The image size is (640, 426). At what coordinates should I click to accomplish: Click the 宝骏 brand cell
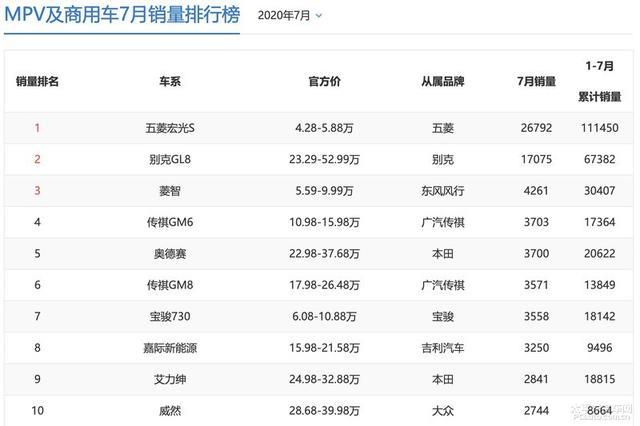click(x=443, y=316)
